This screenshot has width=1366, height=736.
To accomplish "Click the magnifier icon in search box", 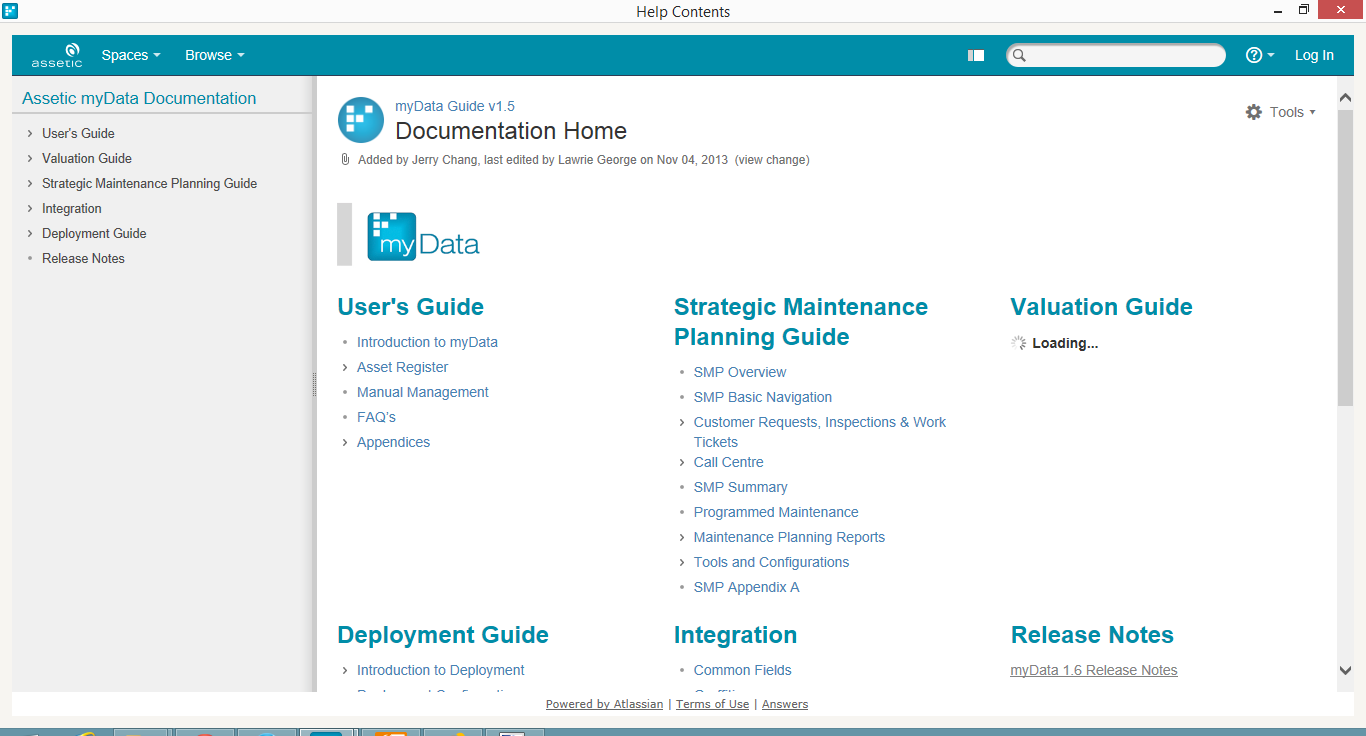I will [x=1020, y=56].
